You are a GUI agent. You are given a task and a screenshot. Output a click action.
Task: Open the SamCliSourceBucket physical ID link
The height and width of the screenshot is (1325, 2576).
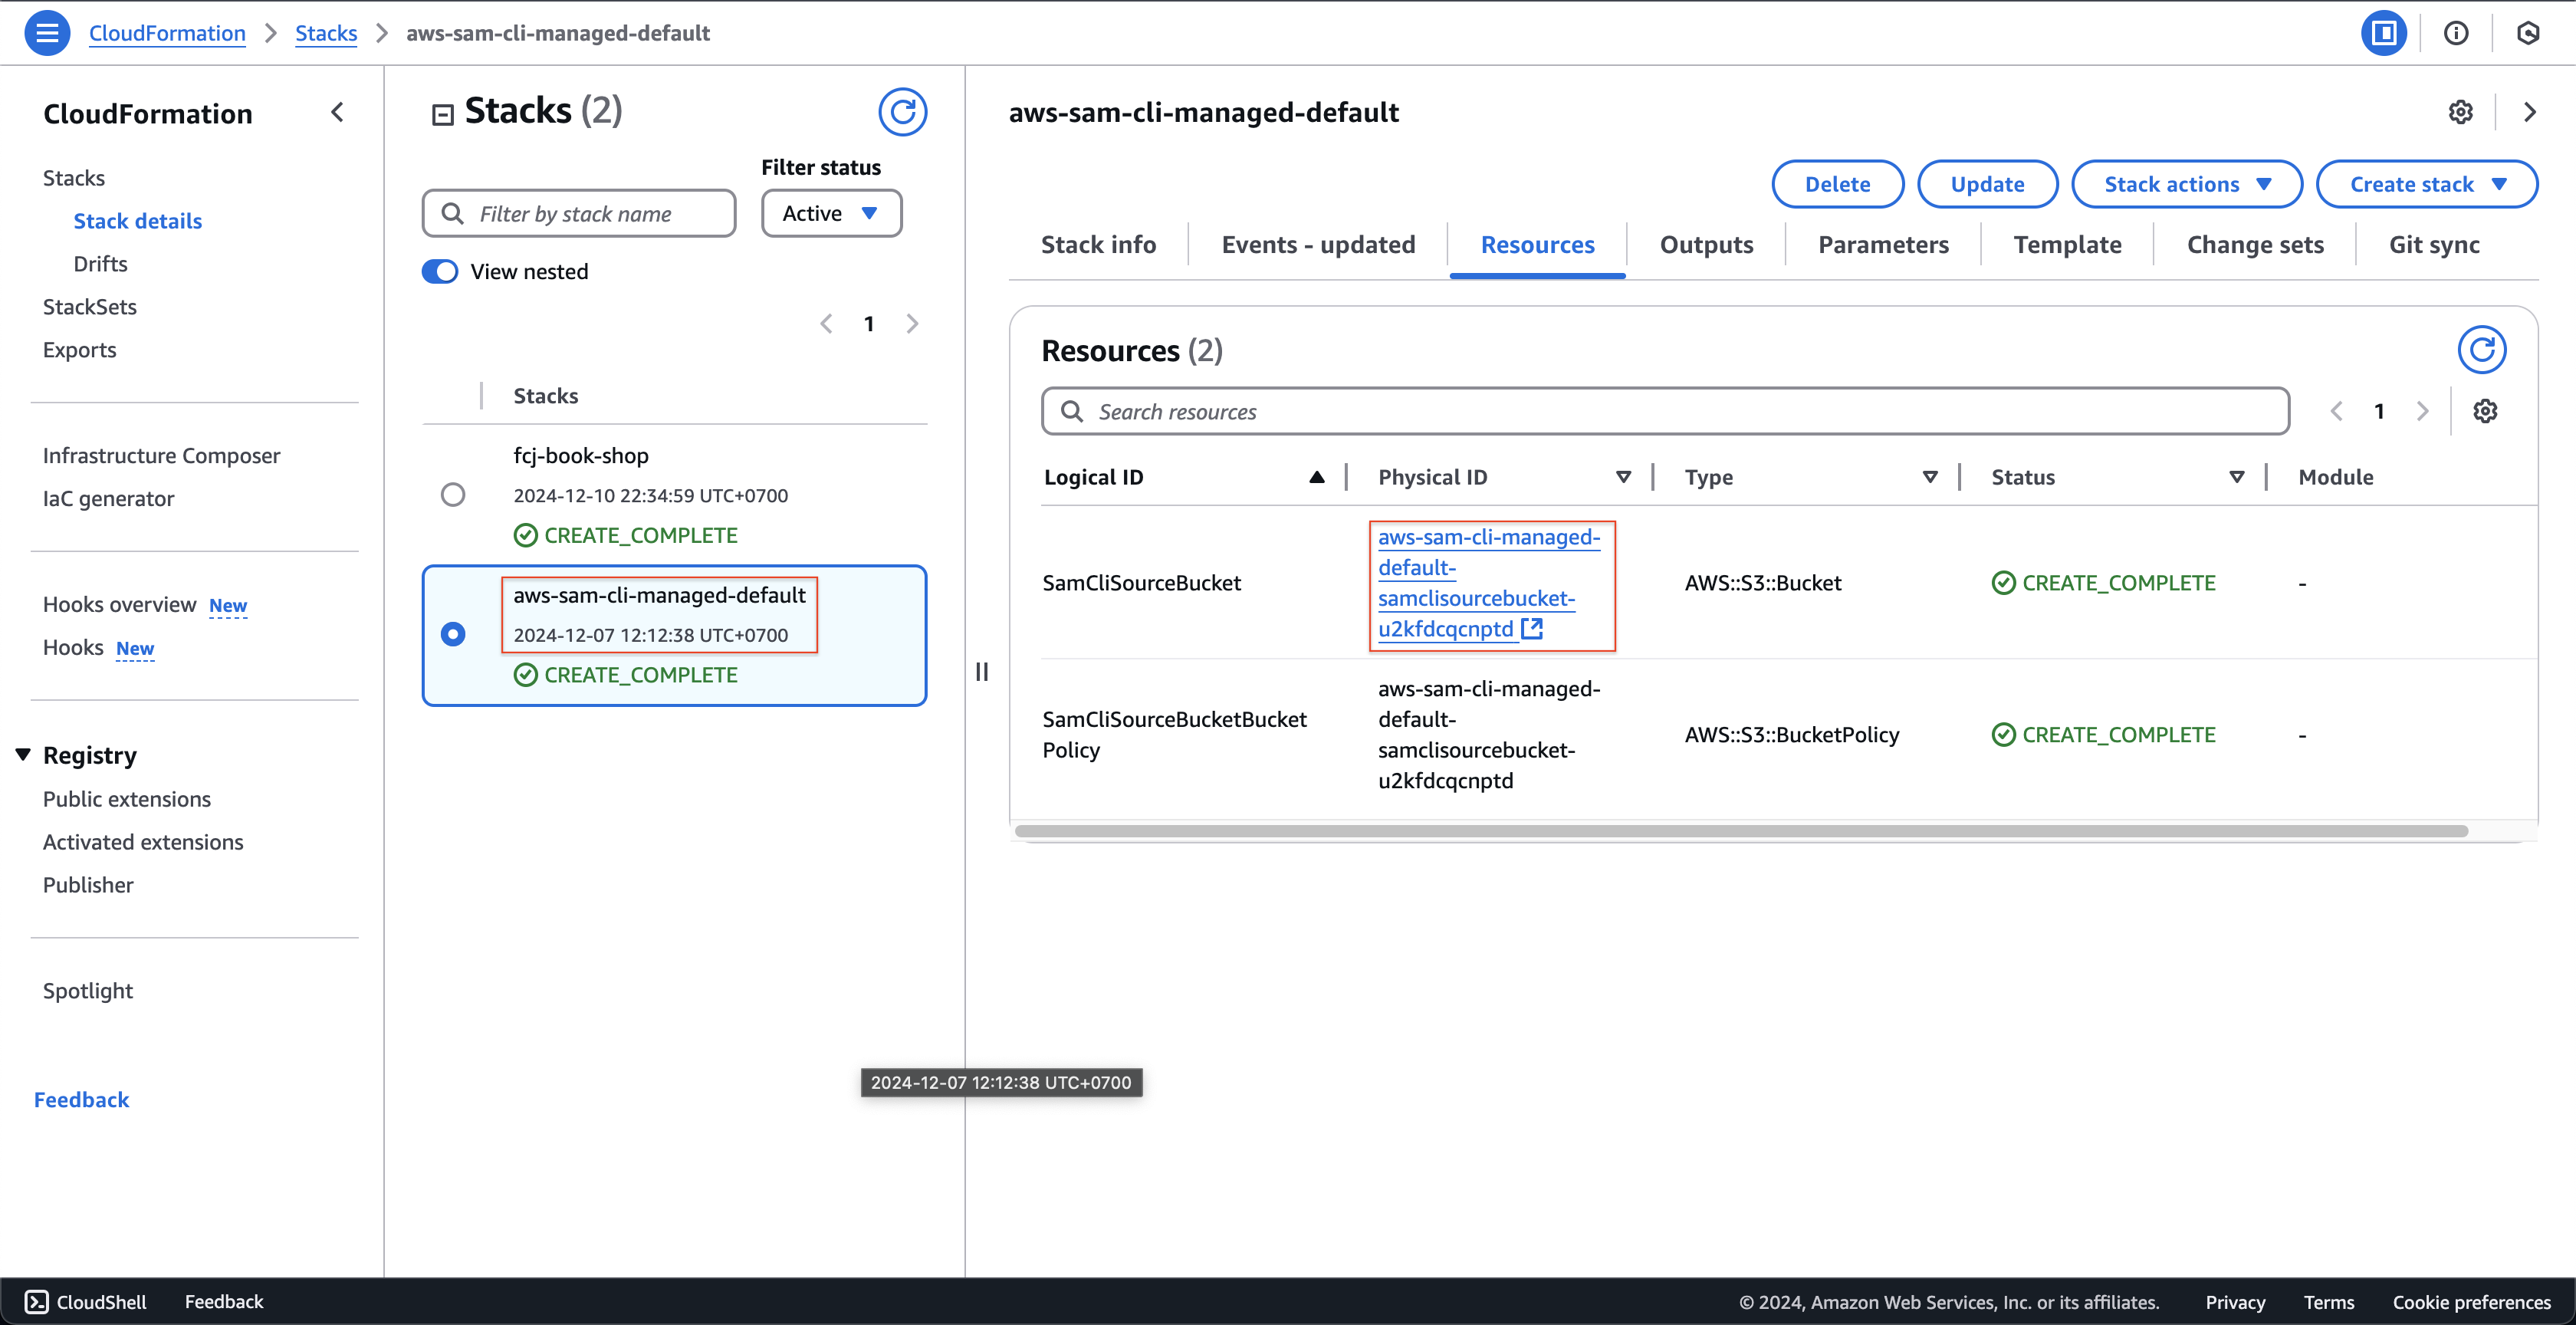click(x=1488, y=583)
